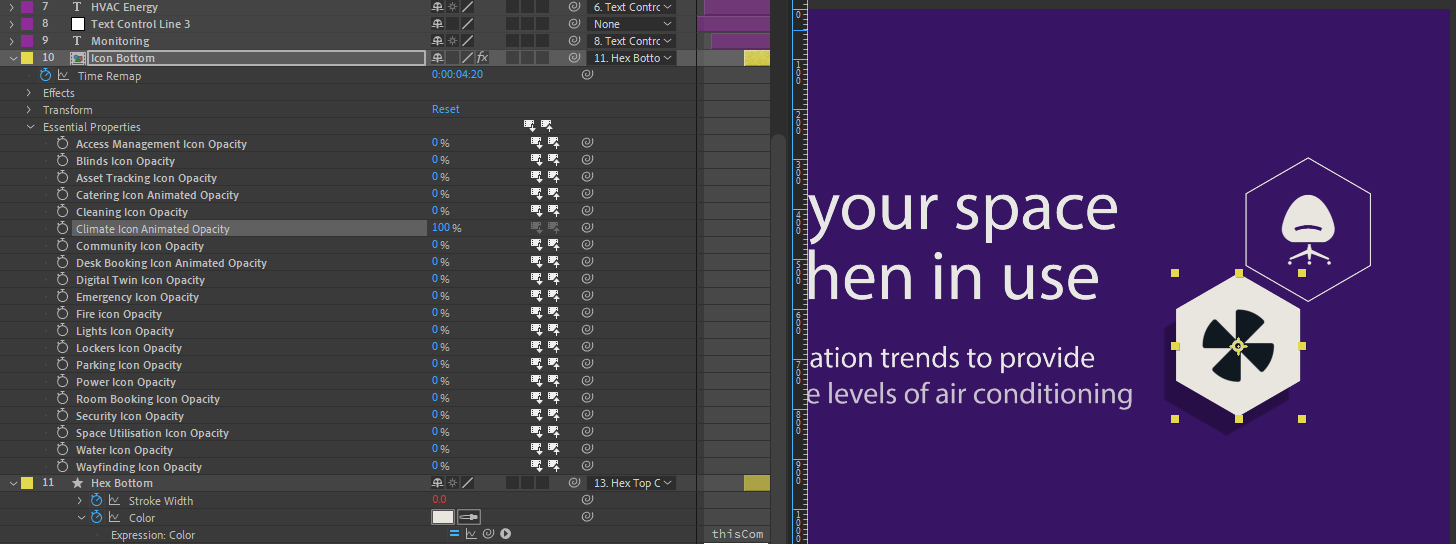
Task: Select the Climate Icon Animated Opacity property
Action: (x=153, y=229)
